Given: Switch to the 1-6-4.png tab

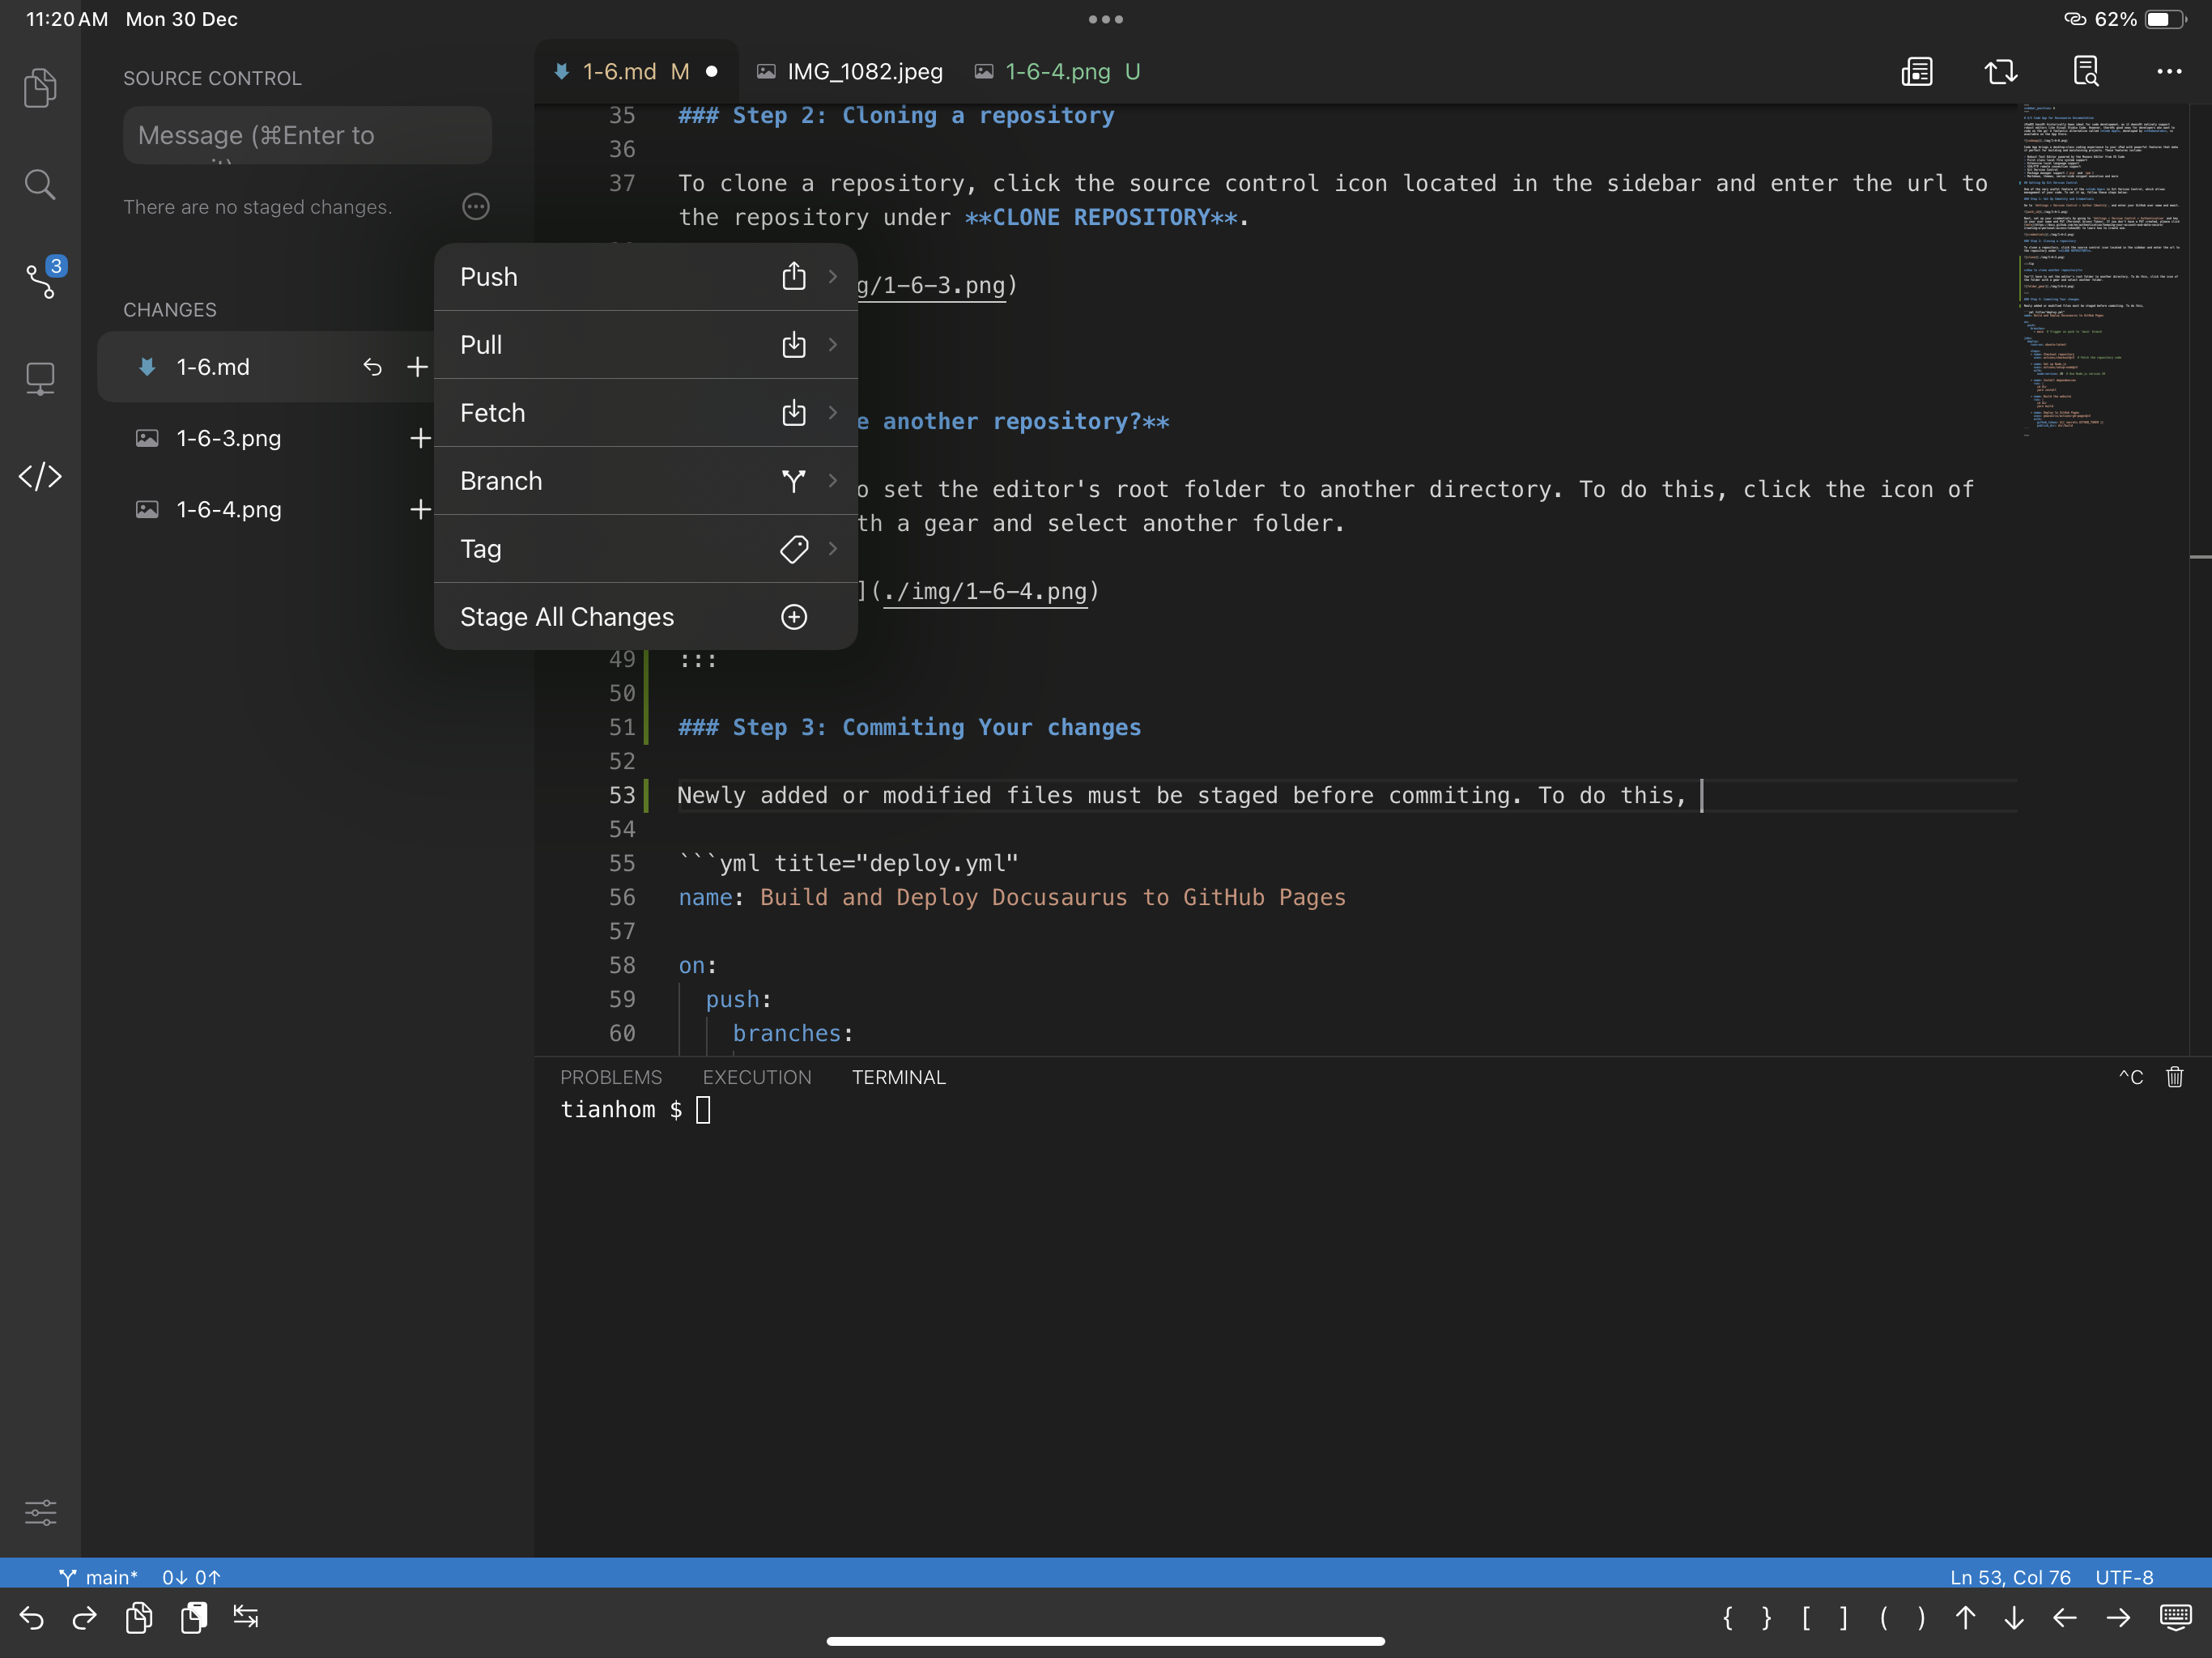Looking at the screenshot, I should 1059,72.
